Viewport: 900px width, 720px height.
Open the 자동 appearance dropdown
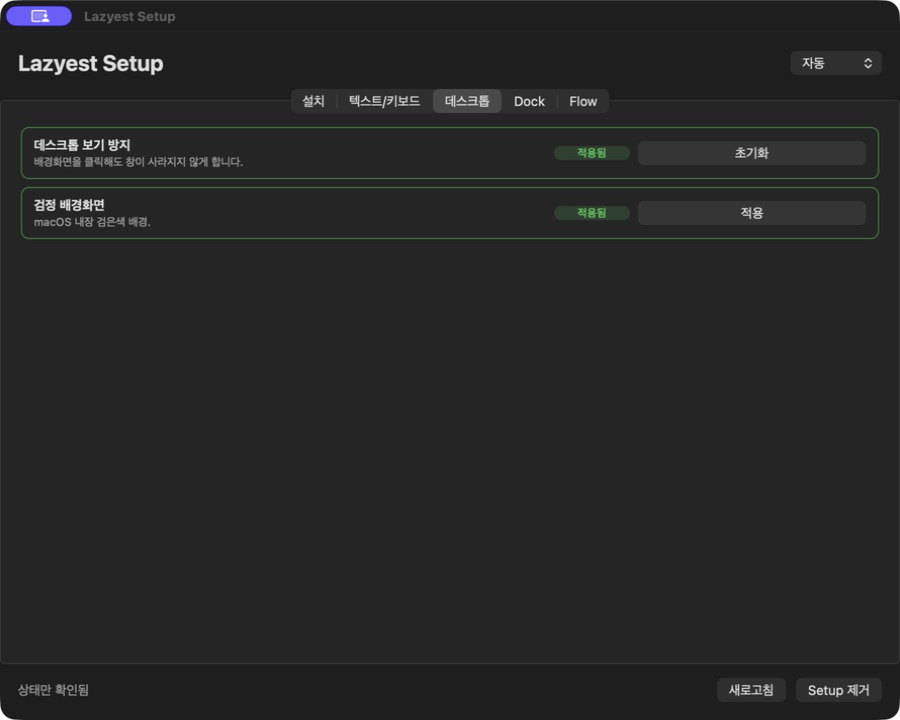click(x=836, y=63)
